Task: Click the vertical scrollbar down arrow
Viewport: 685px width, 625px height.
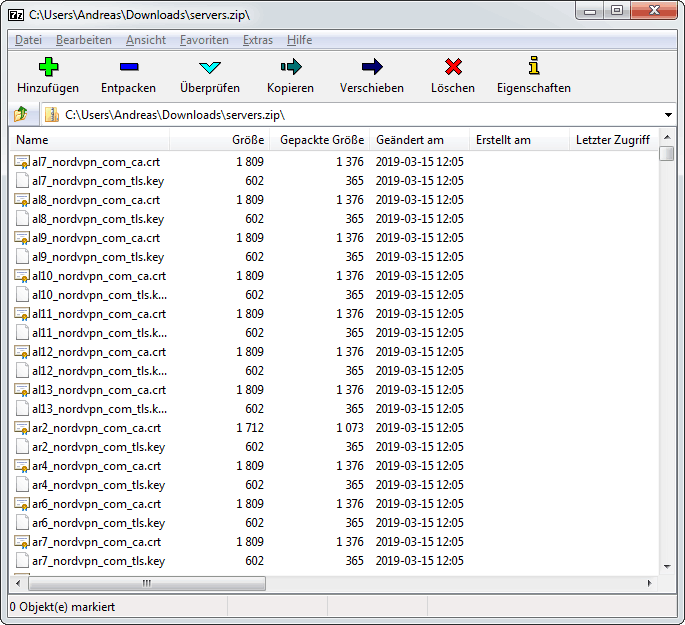Action: click(667, 567)
